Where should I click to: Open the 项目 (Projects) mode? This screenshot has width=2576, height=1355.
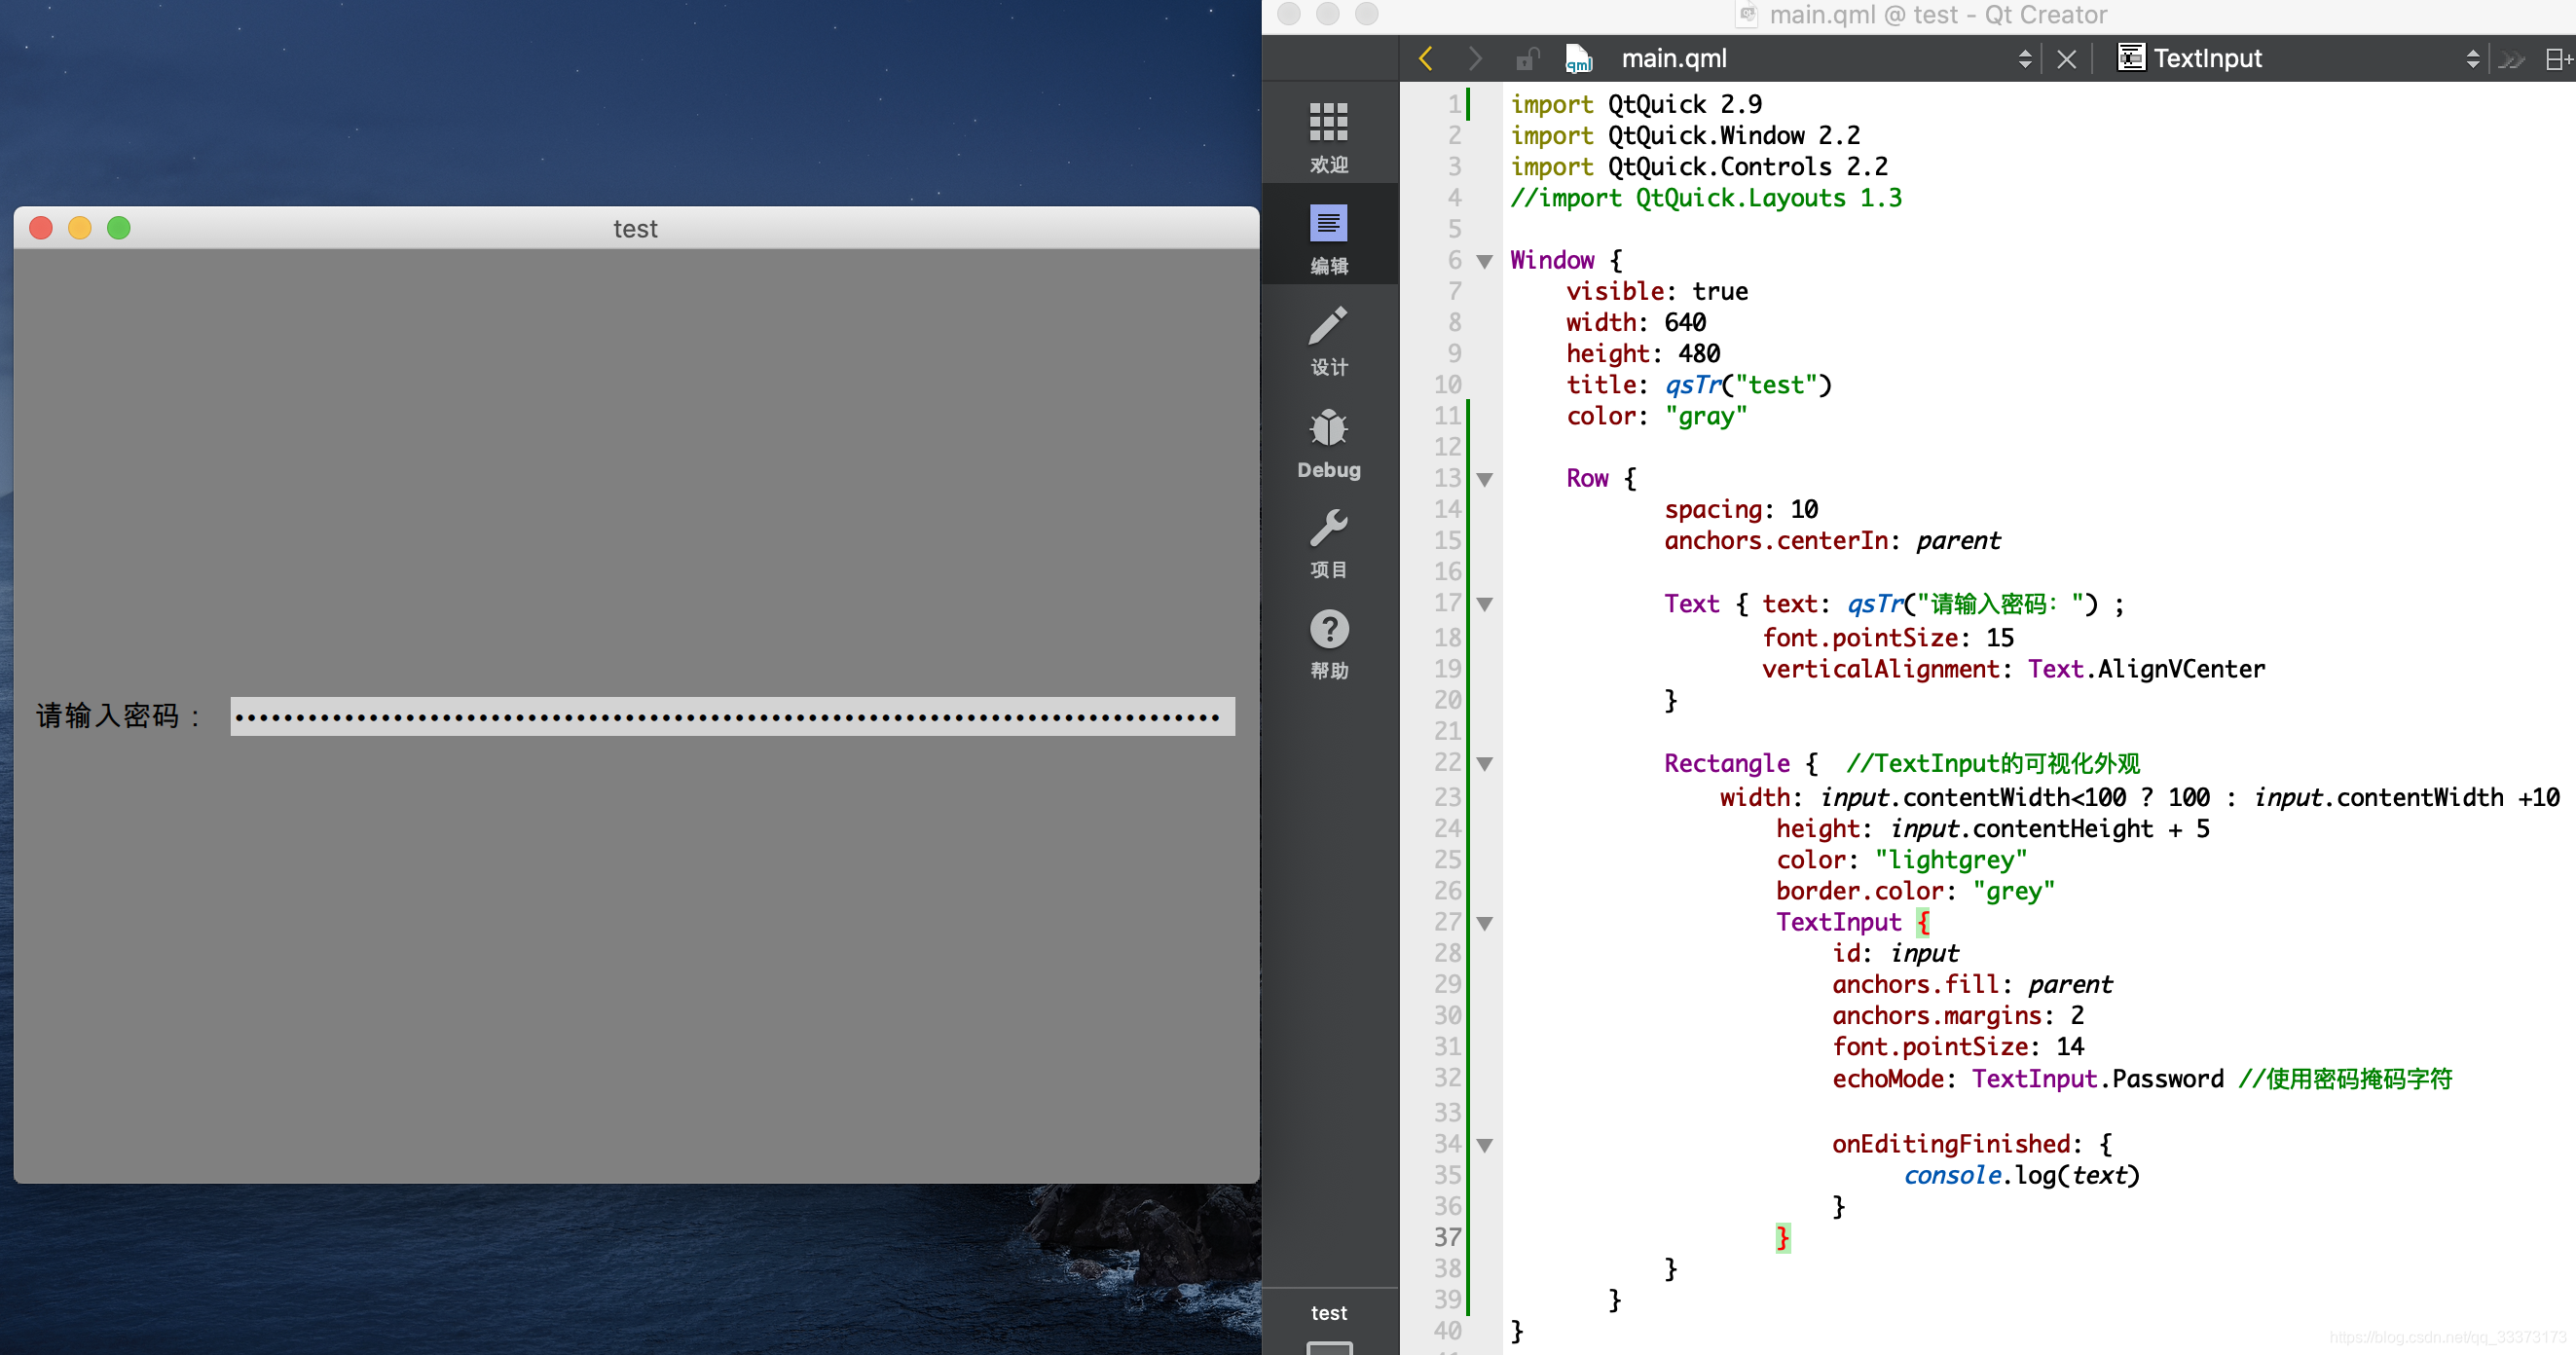[1328, 543]
